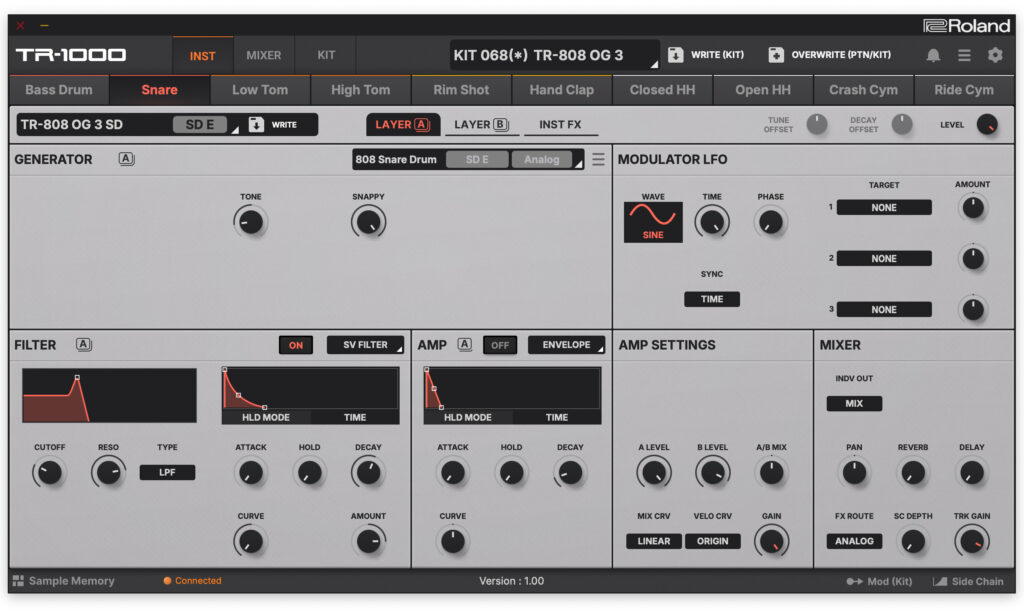This screenshot has height=614, width=1024.
Task: Click the LFO target 1 NONE button
Action: [x=884, y=208]
